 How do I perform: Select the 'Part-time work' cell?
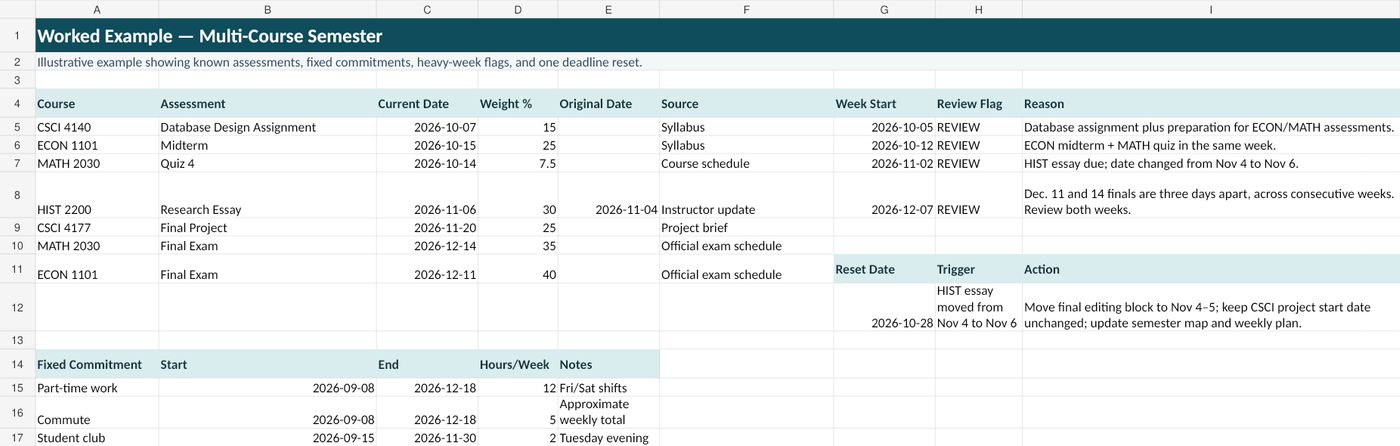[96, 388]
